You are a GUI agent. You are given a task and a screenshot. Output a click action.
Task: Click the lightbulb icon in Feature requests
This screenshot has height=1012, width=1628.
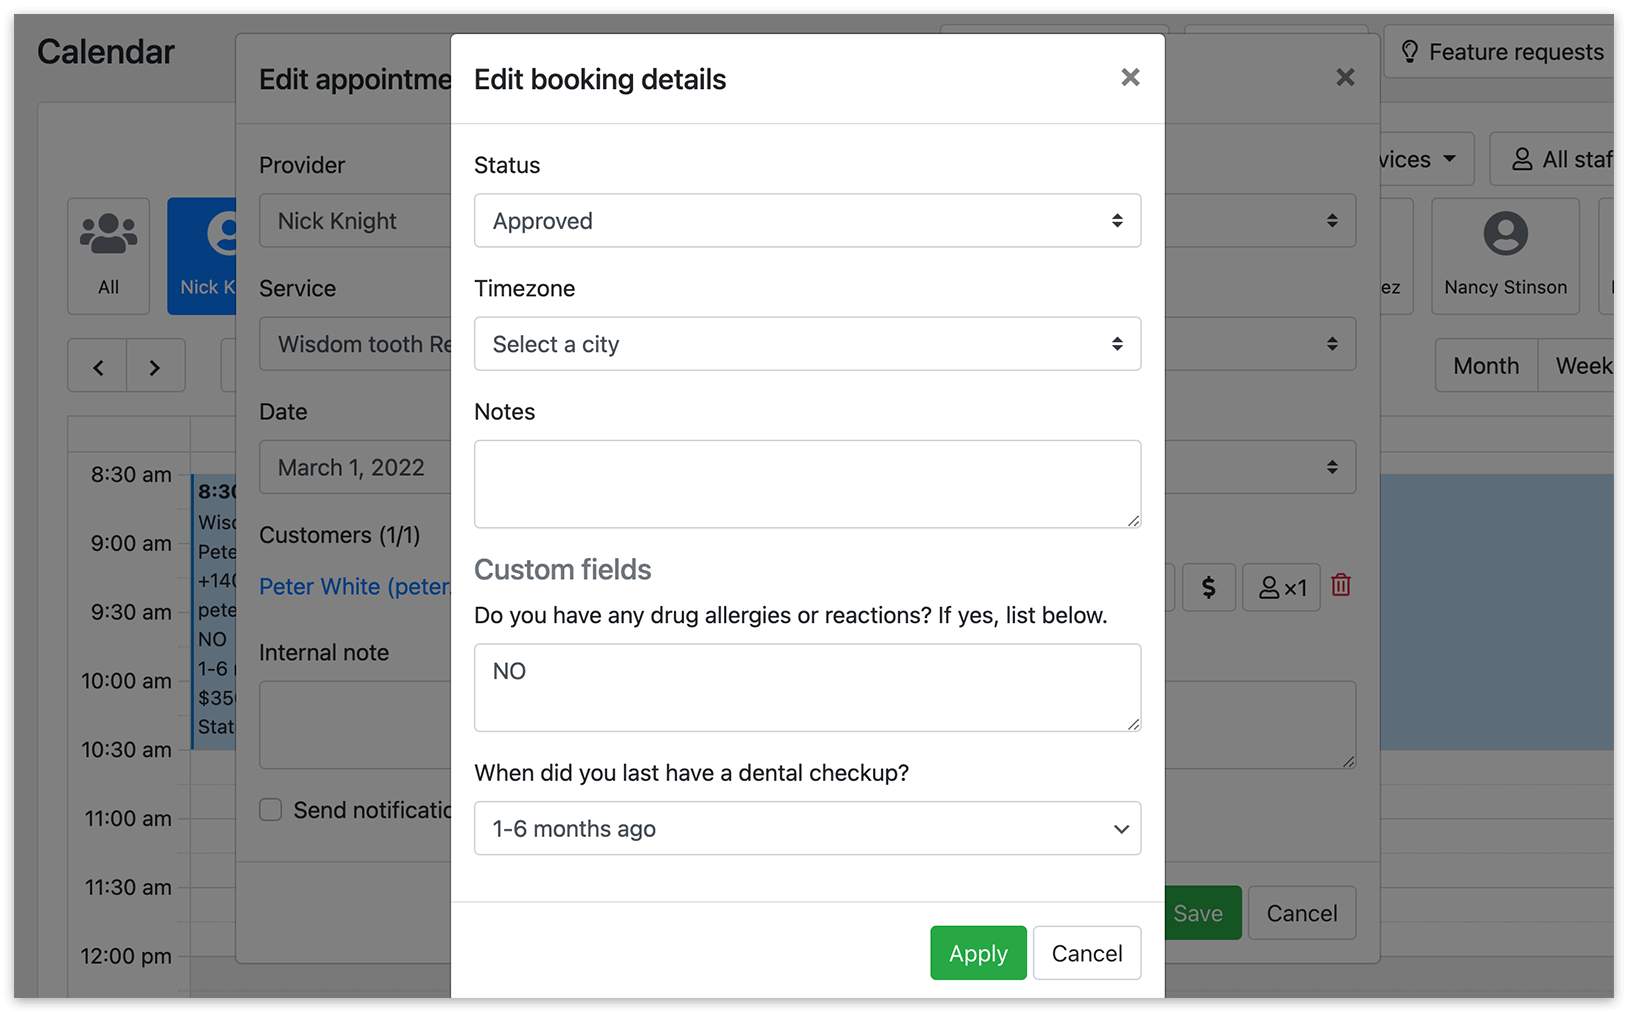click(1409, 52)
